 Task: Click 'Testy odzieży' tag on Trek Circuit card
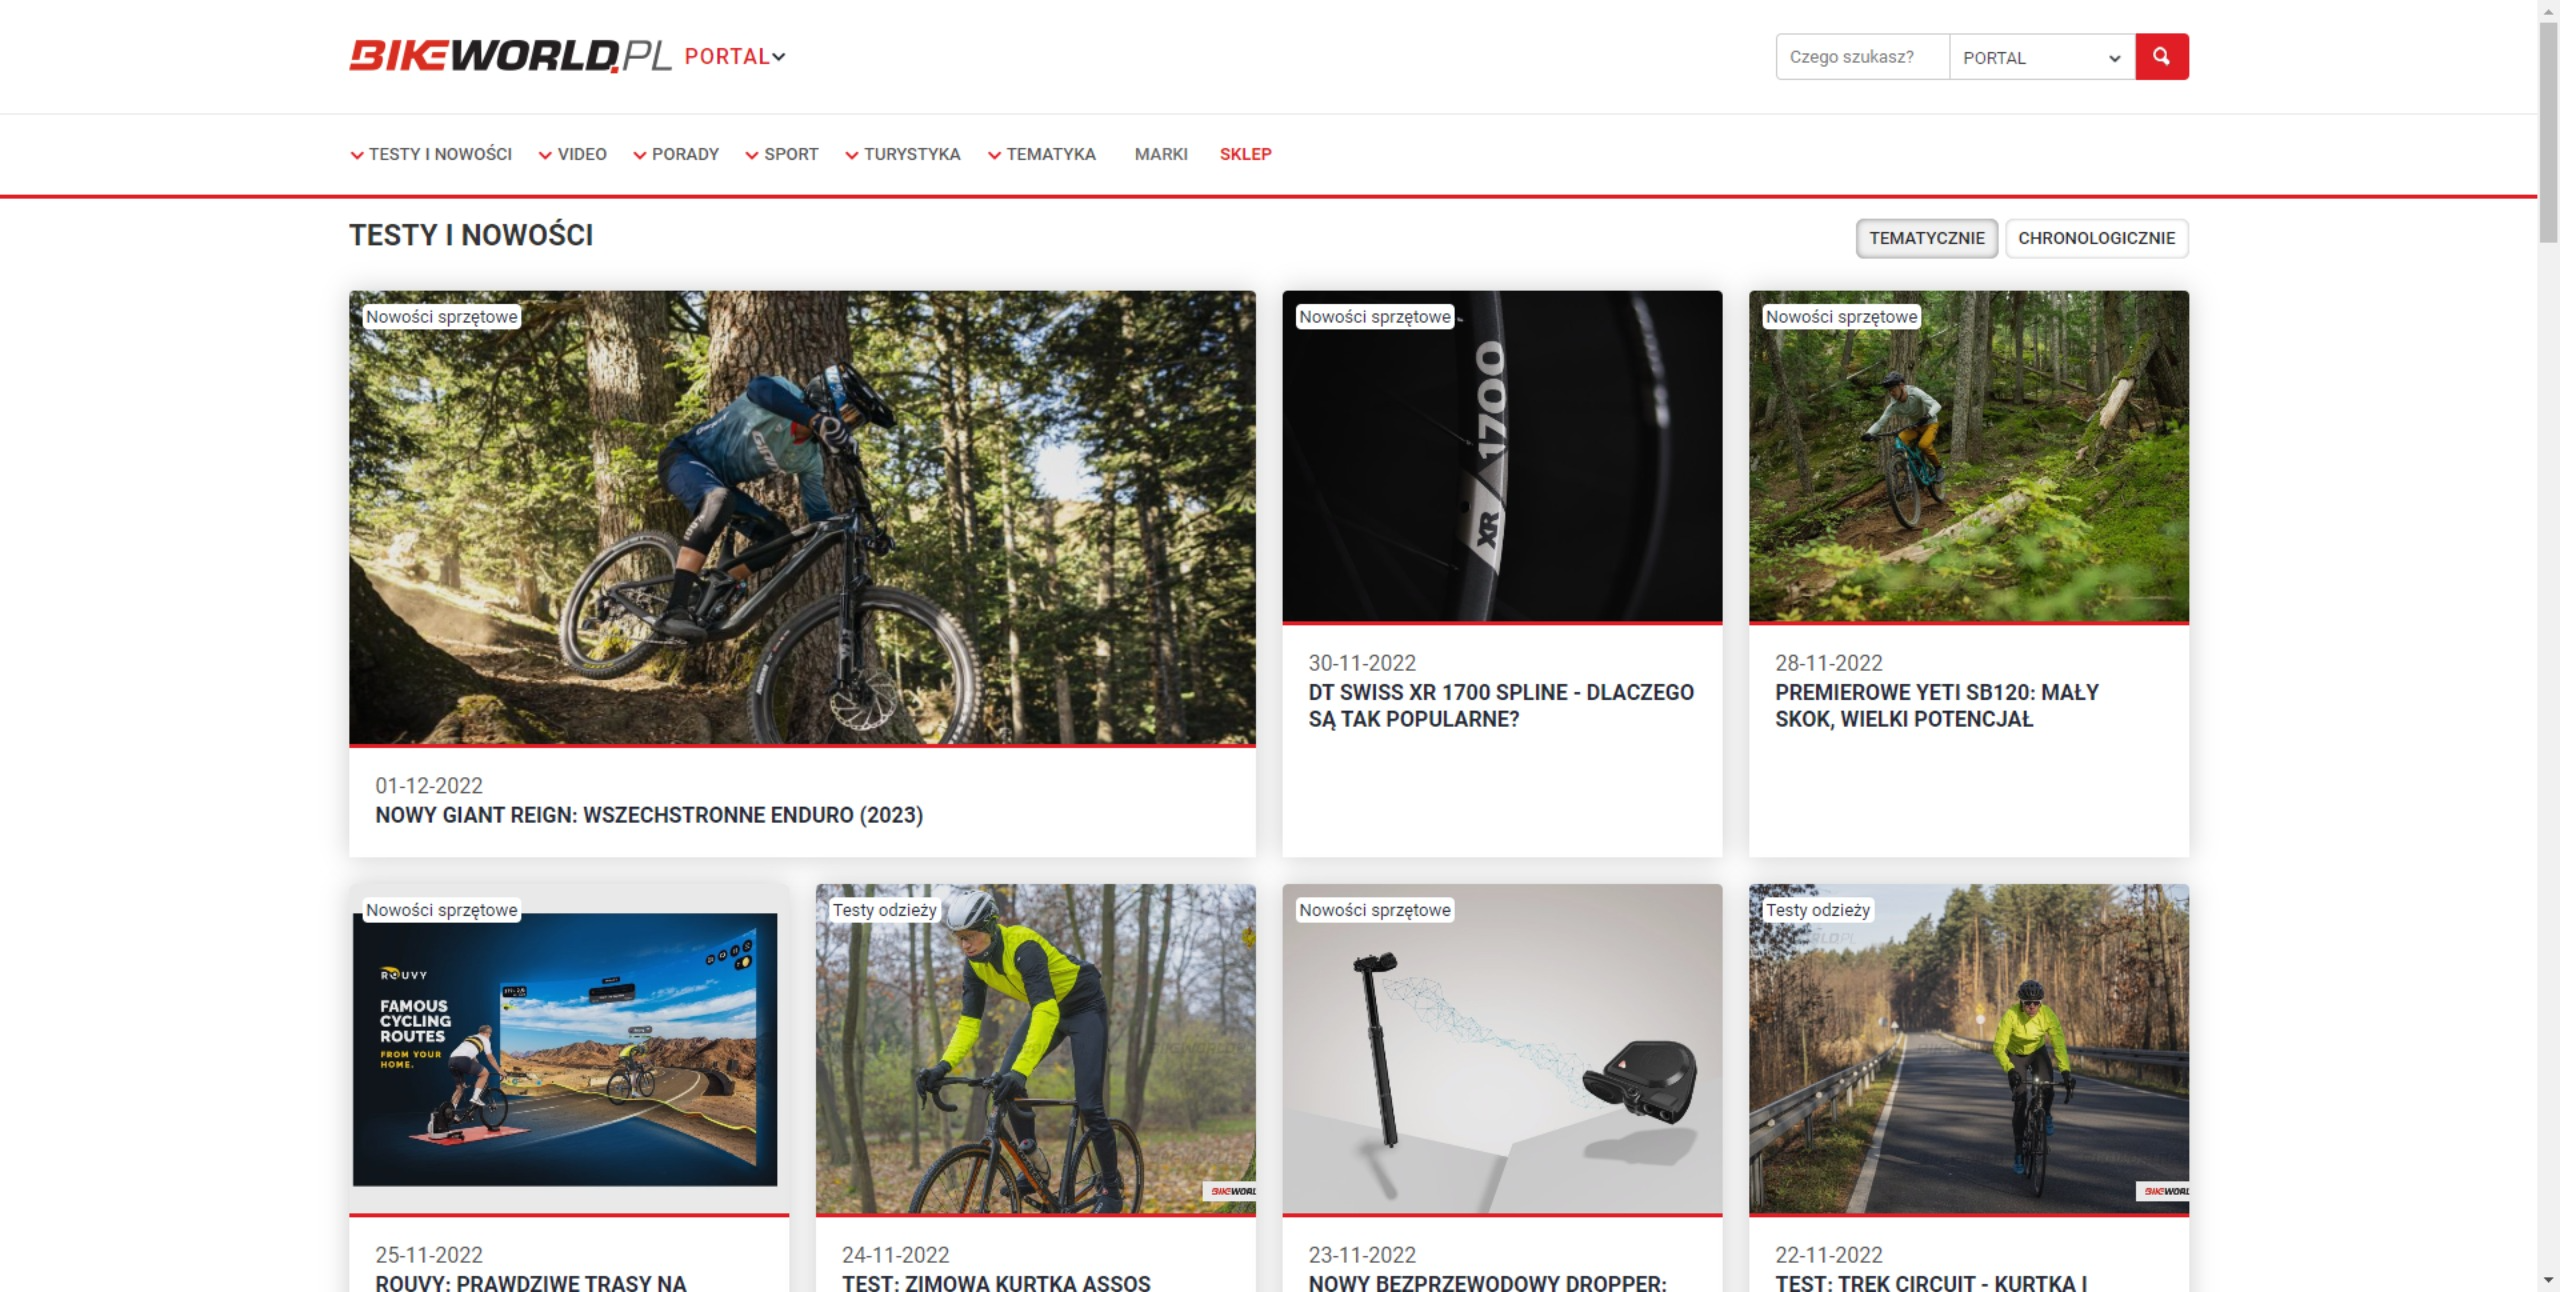[1817, 910]
